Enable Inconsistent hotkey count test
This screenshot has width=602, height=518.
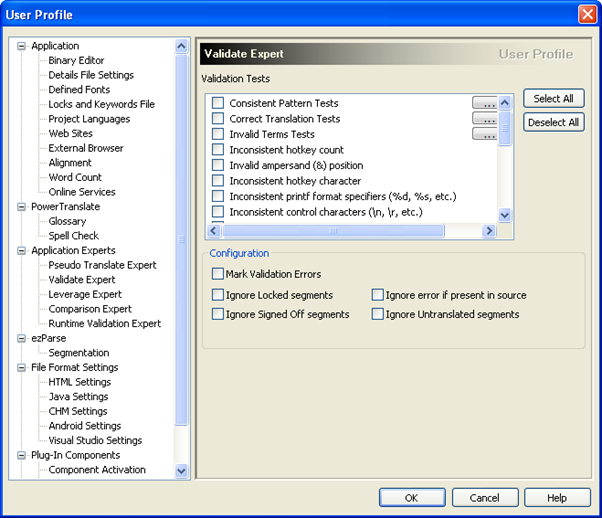click(218, 149)
